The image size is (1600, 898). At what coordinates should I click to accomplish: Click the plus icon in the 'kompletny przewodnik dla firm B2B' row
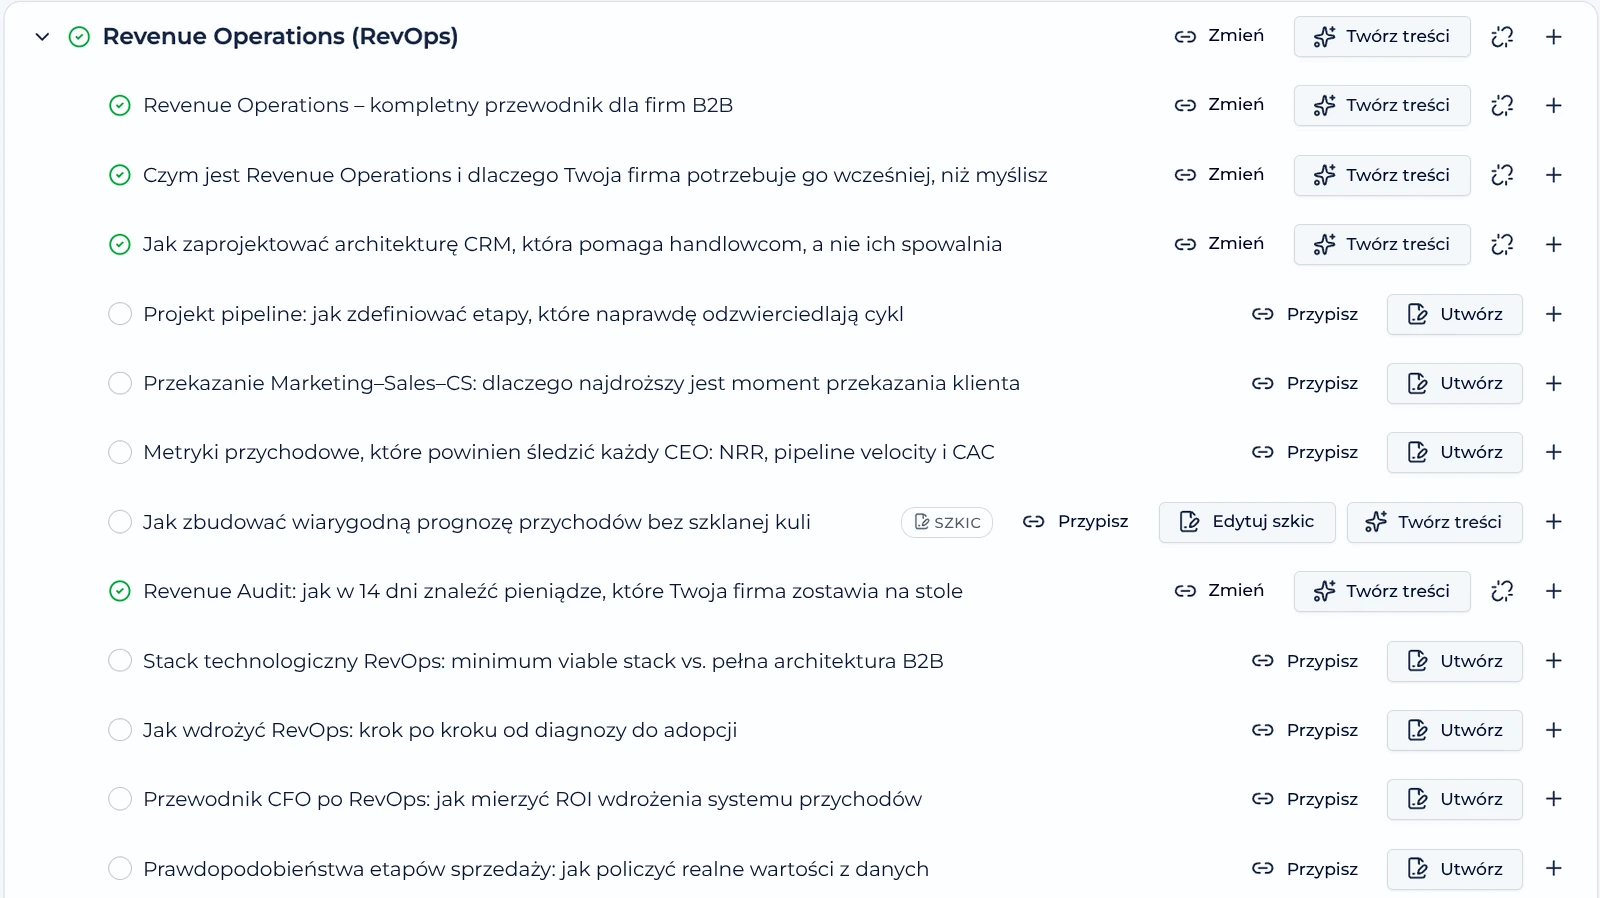(1554, 105)
